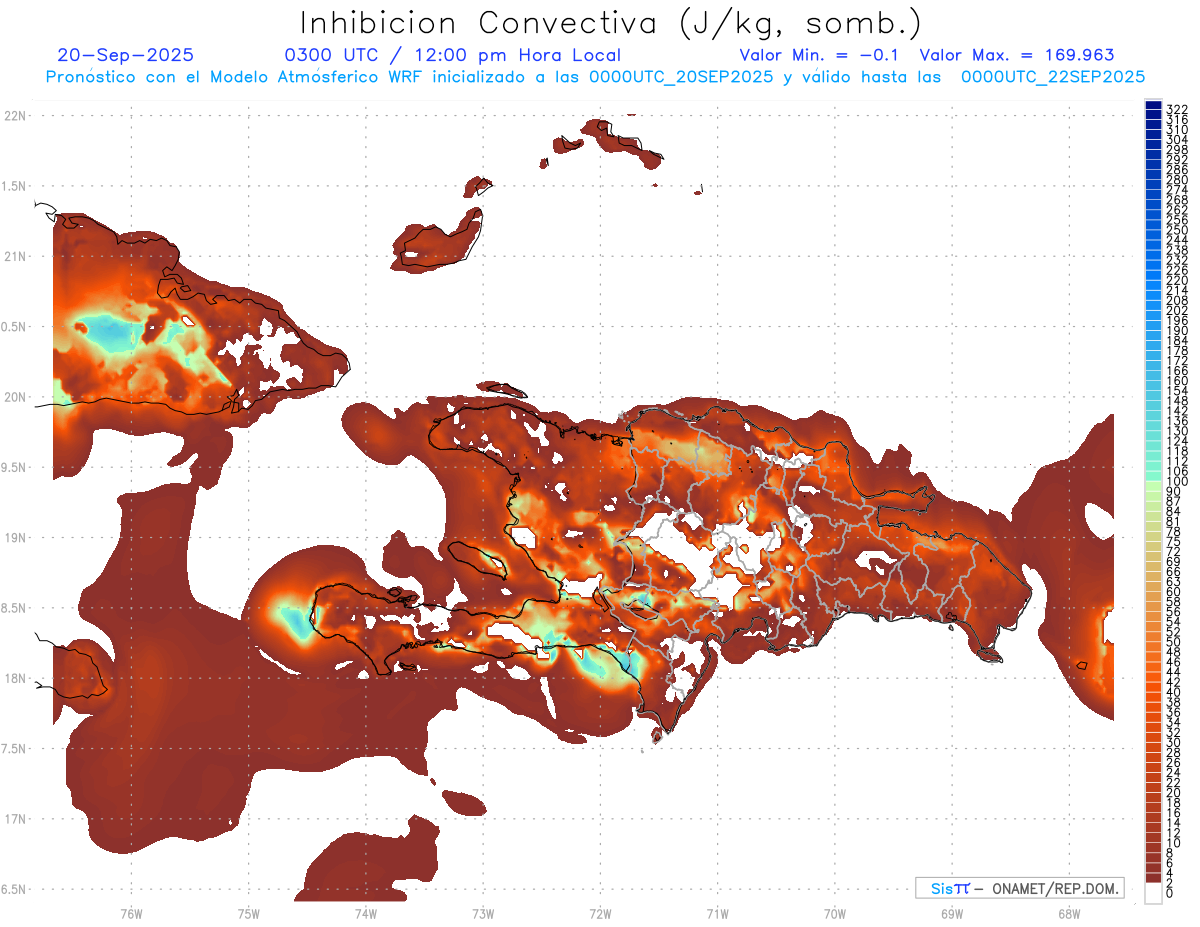Click the color scale value '75'
This screenshot has width=1200, height=927.
tap(1173, 541)
